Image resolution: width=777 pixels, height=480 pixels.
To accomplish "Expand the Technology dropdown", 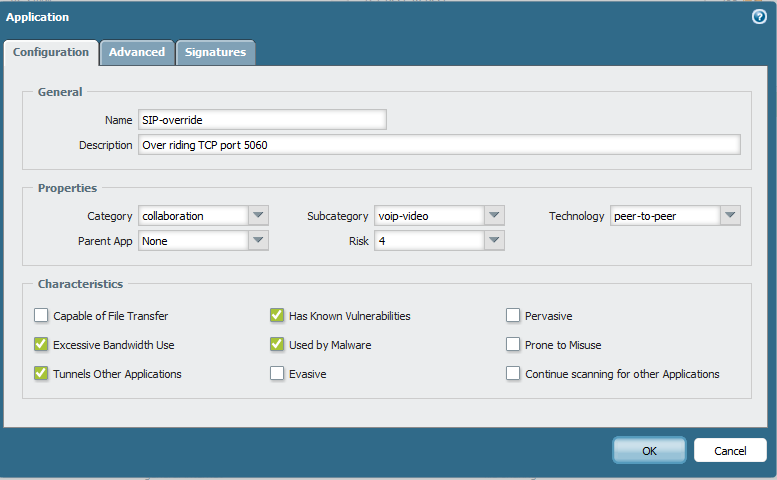I will [730, 216].
